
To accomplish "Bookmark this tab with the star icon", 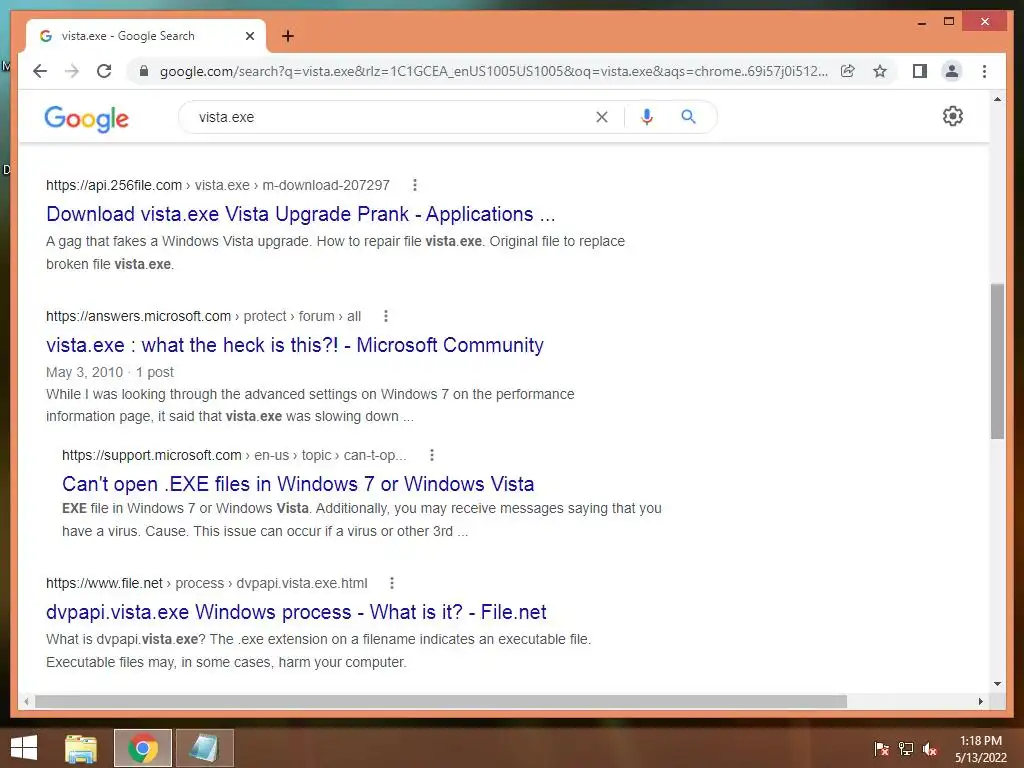I will 880,71.
